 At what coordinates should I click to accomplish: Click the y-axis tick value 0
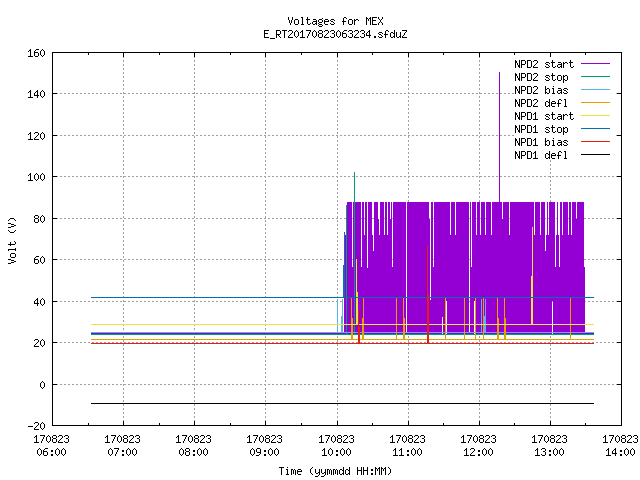42,385
